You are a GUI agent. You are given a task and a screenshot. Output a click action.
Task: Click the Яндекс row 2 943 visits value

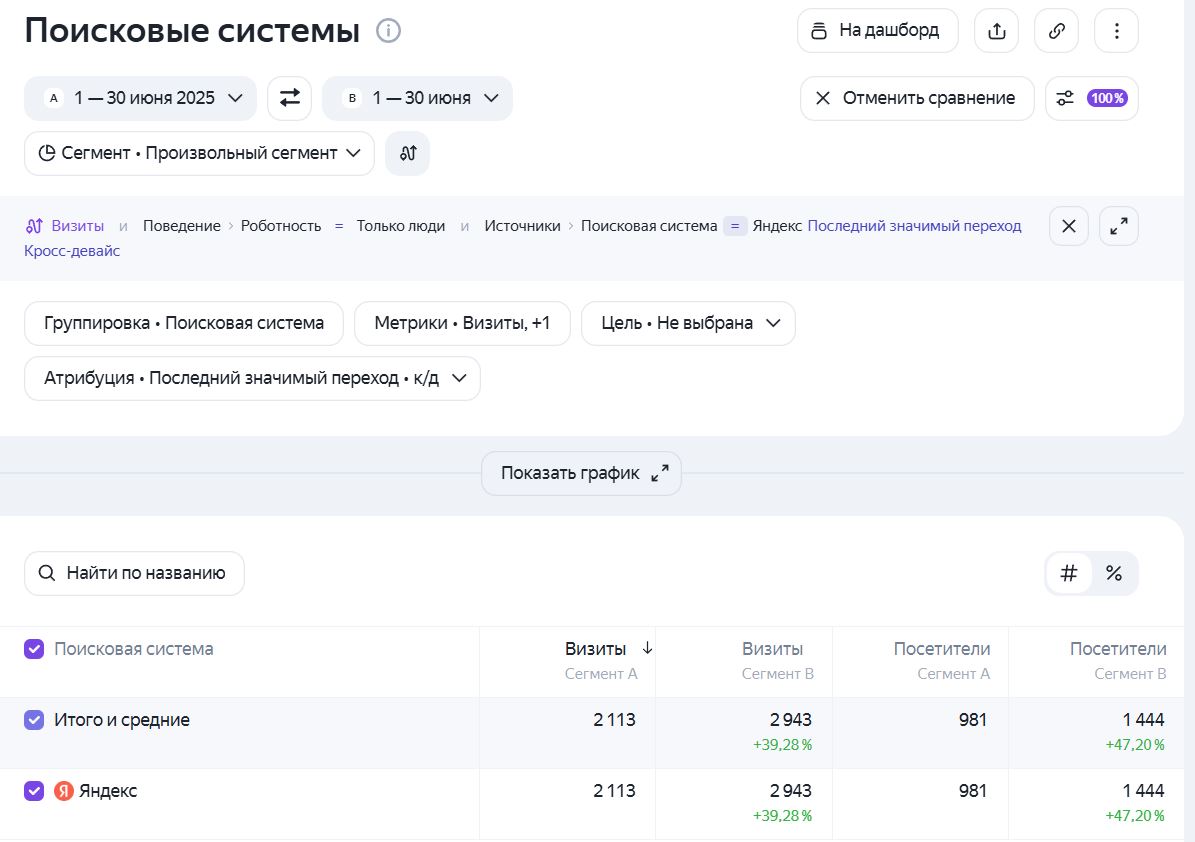point(790,791)
